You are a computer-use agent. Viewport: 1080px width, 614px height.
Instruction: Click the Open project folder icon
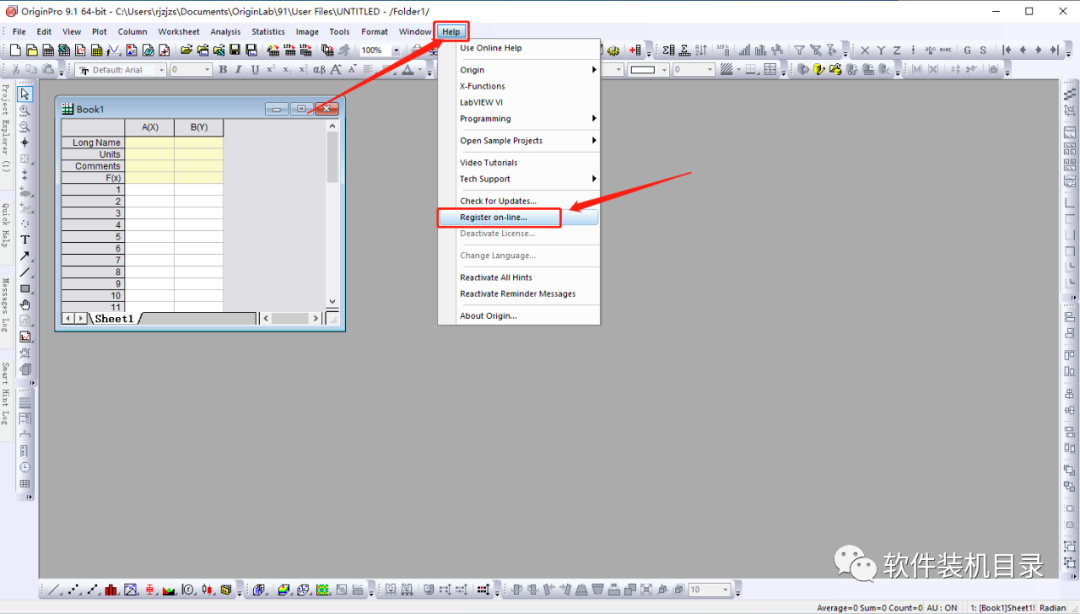click(x=186, y=50)
